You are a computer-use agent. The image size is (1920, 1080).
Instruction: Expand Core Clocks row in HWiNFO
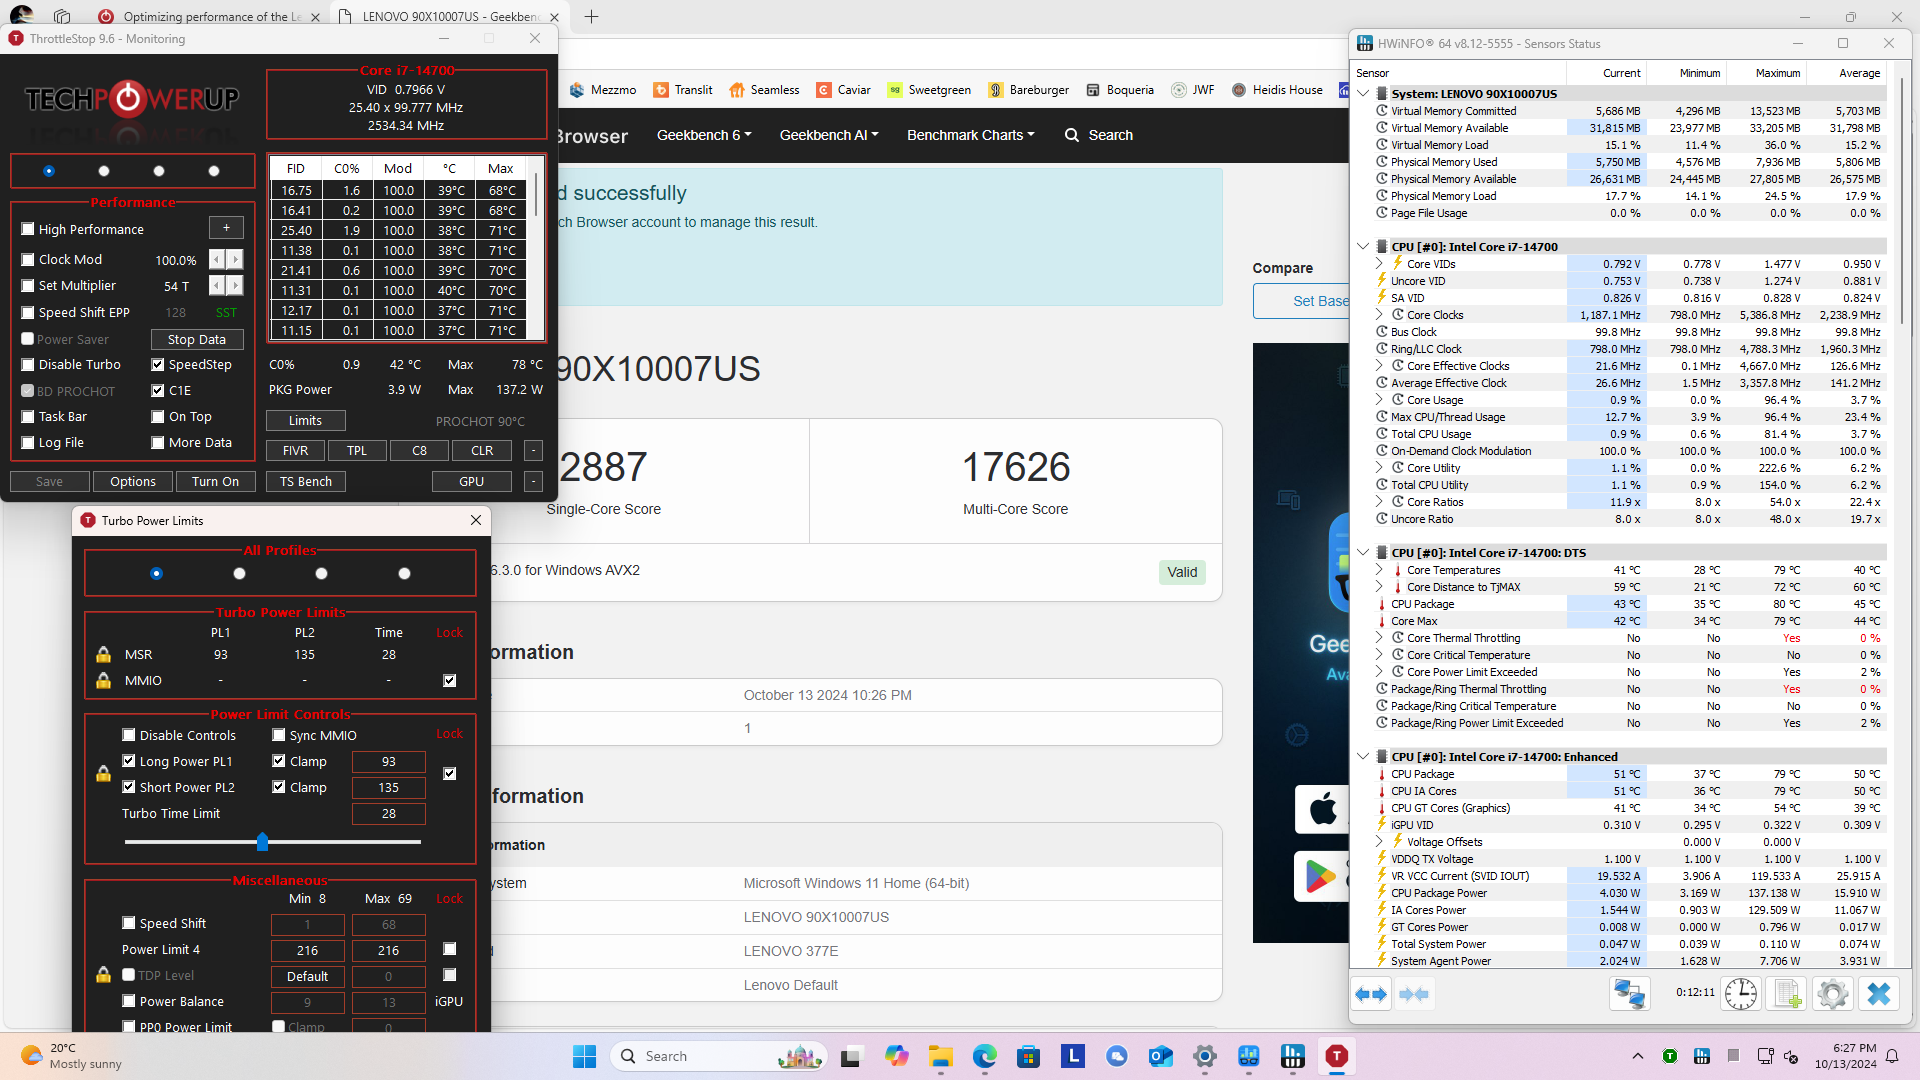[1379, 315]
